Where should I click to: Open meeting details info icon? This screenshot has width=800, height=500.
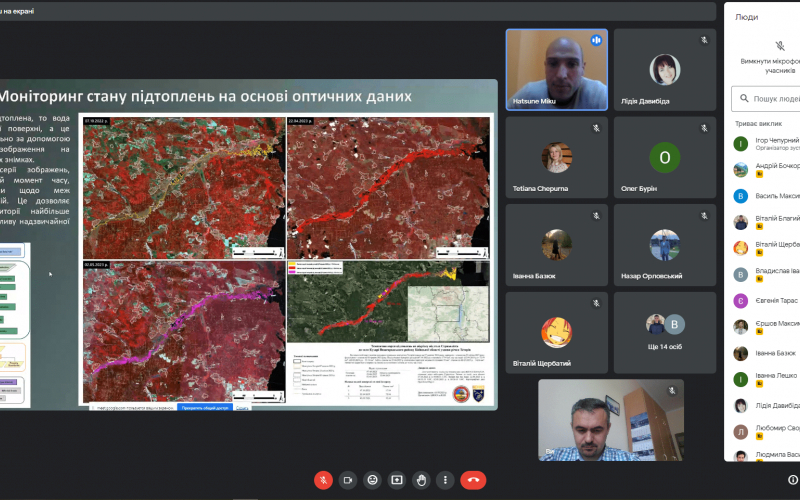click(x=792, y=480)
